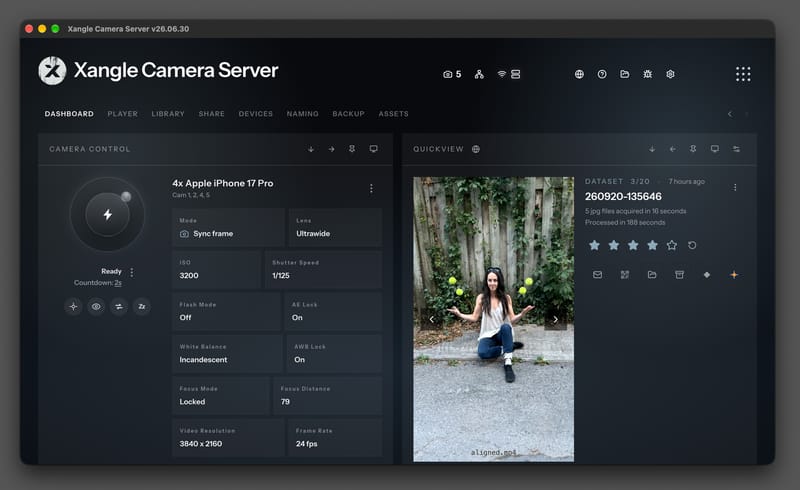Change the Shutter Speed value 1/125

323,270
